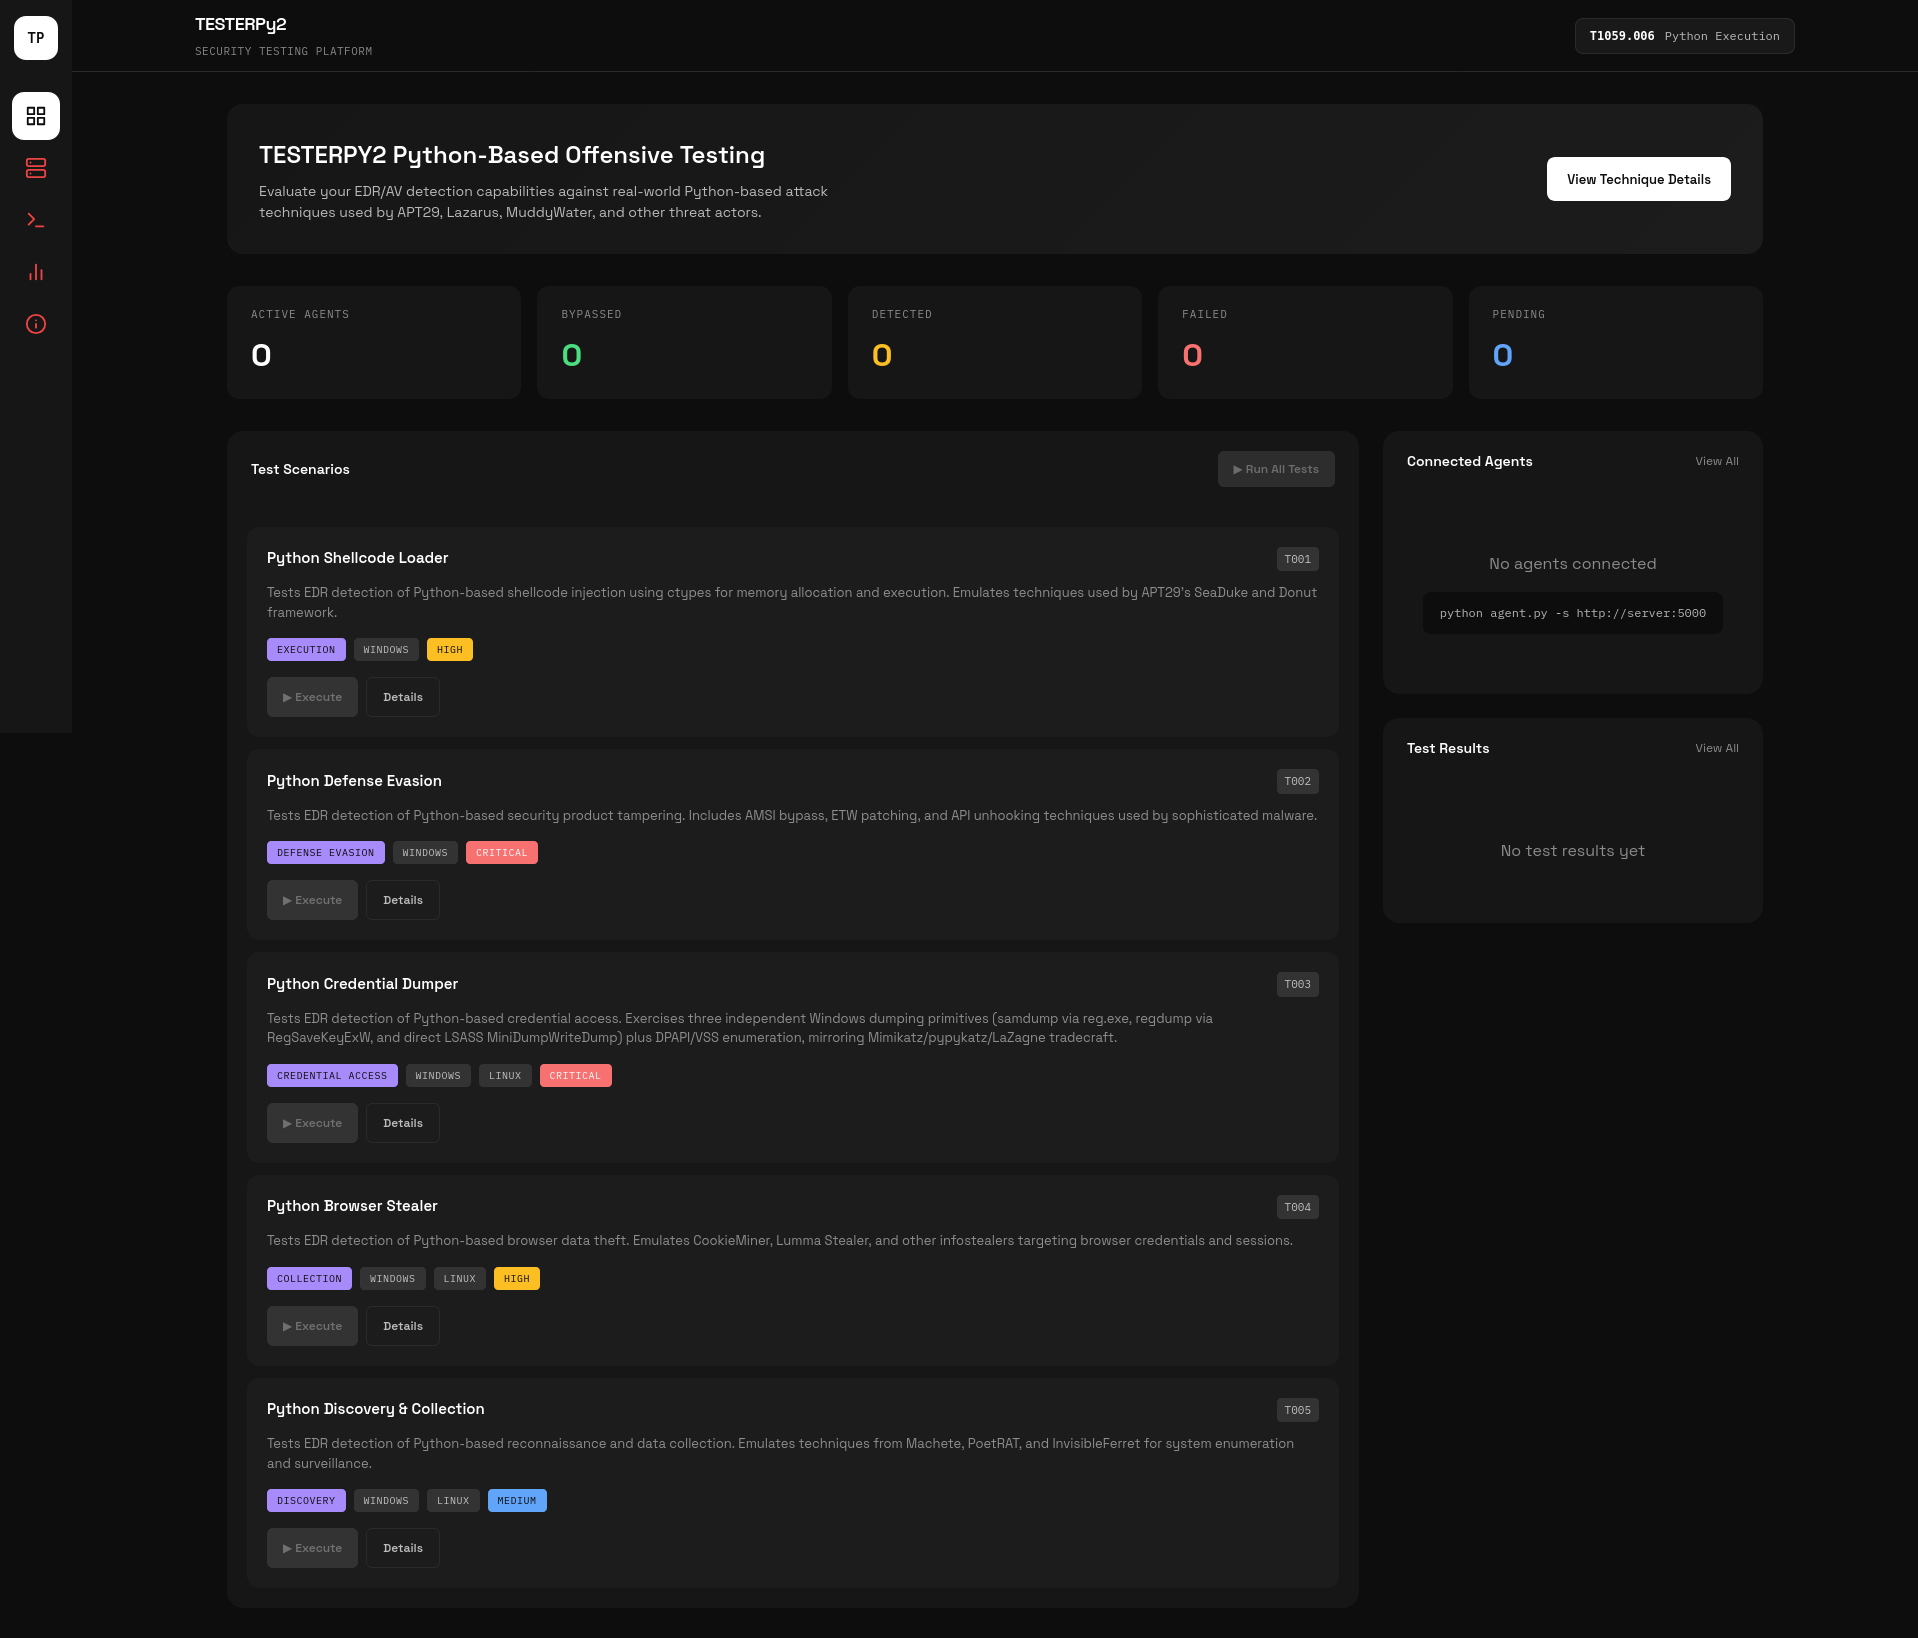Click the COLLECTION tactic tag
Screen dimensions: 1918x1638
[x=309, y=1279]
